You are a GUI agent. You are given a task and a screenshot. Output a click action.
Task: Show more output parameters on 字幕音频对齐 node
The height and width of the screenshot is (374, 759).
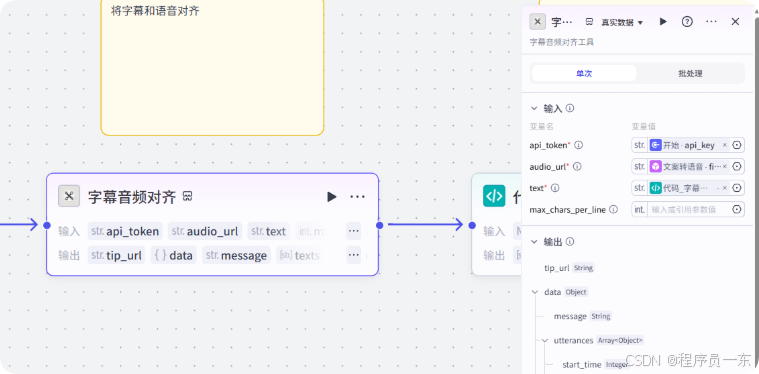tap(354, 254)
